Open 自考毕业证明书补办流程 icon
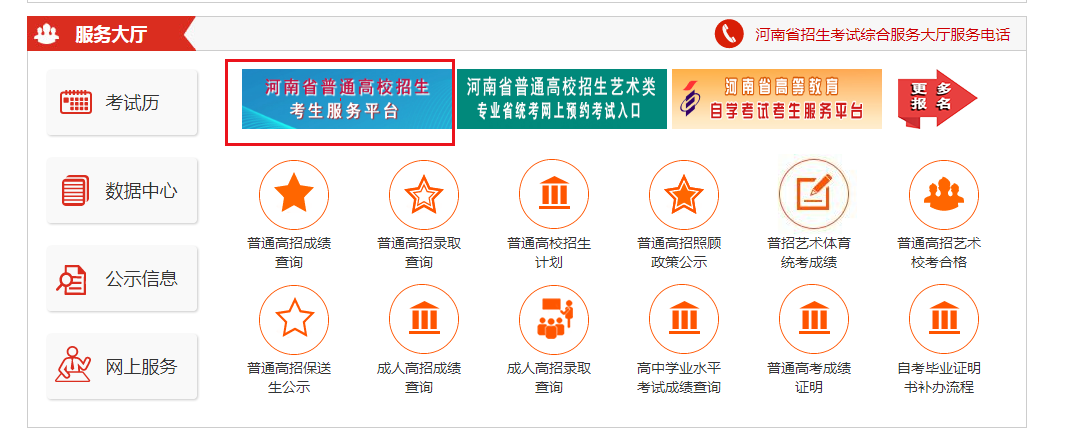The image size is (1078, 433). 943,320
